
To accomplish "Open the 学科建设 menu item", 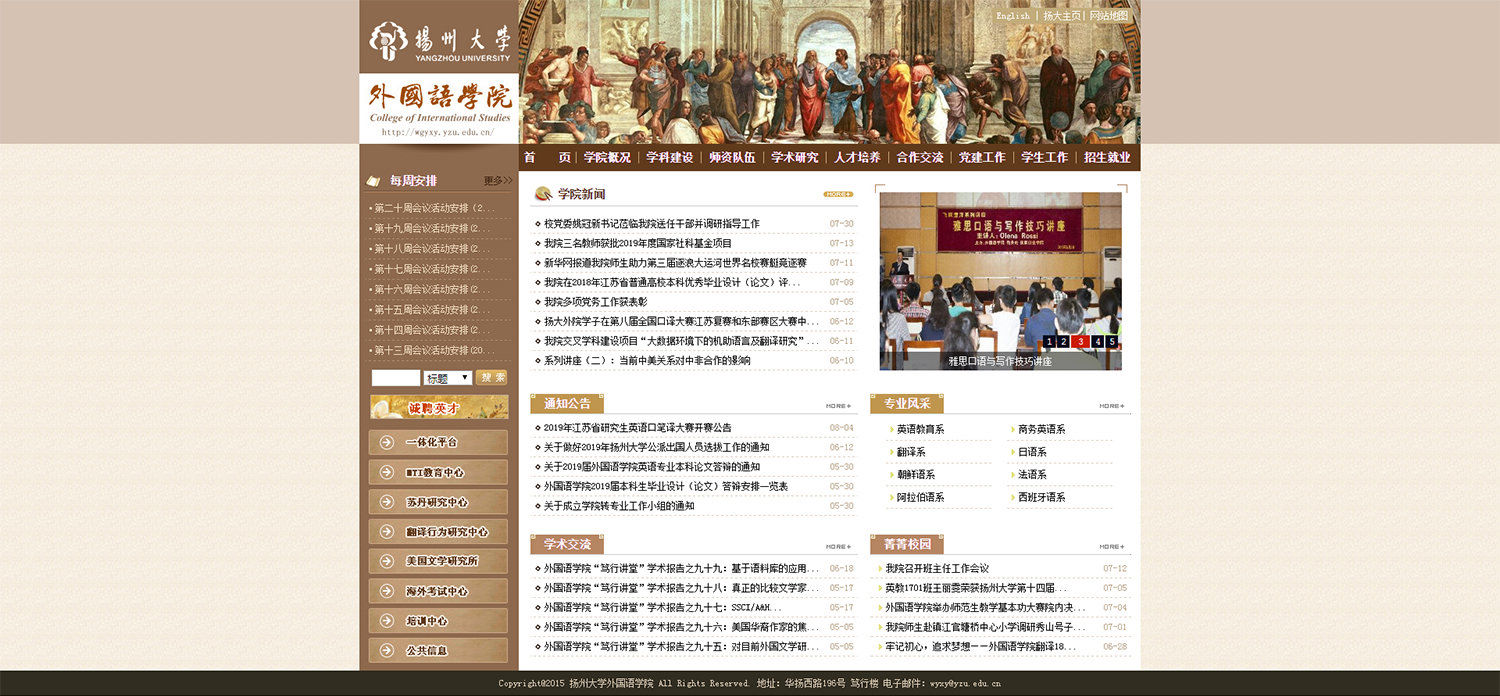I will coord(669,157).
